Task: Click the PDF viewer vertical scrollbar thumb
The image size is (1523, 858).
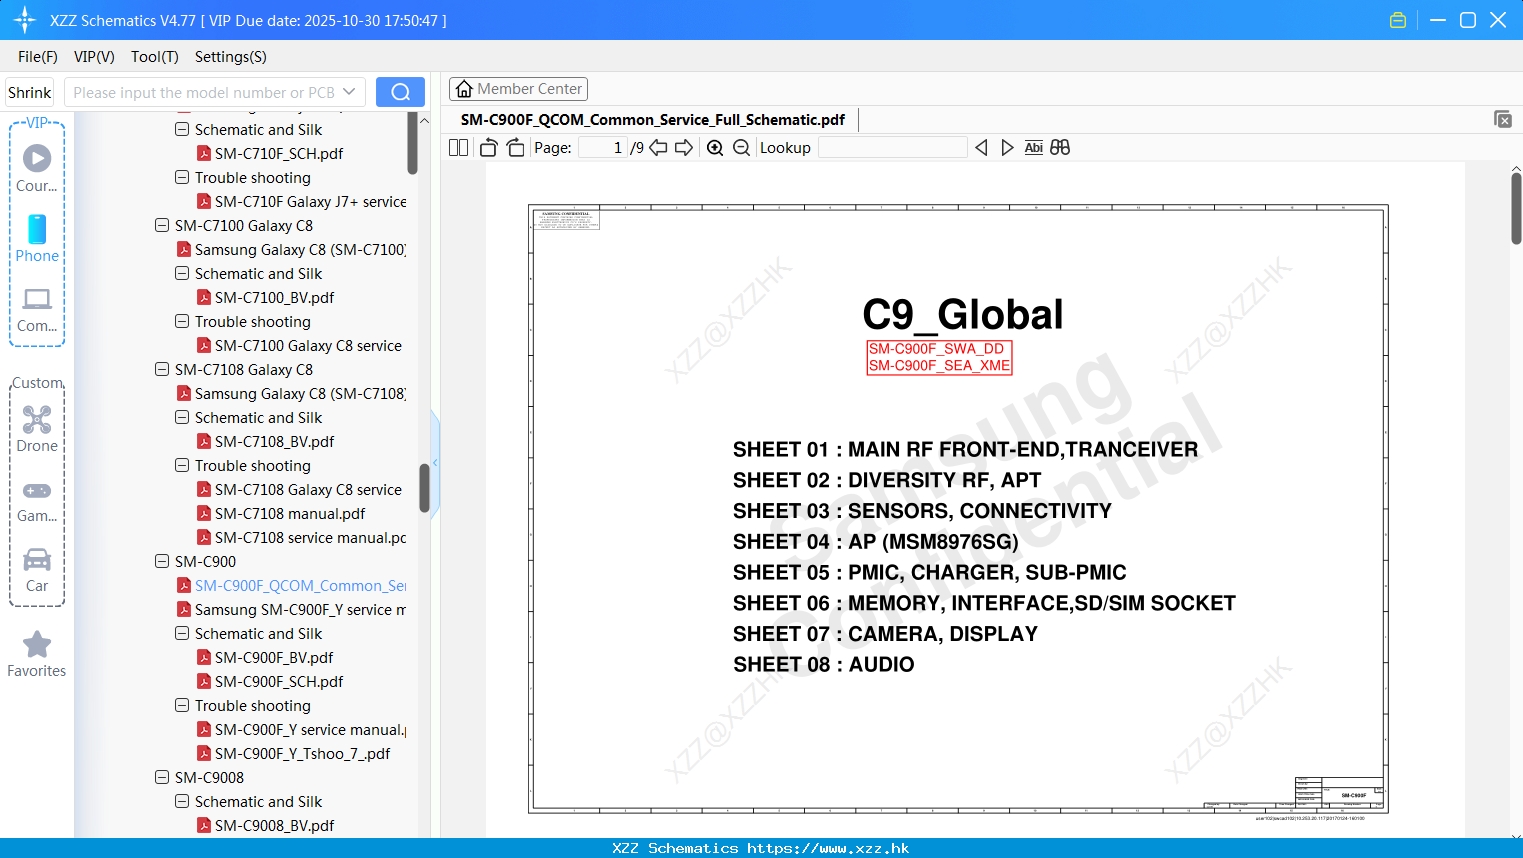Action: (x=1516, y=208)
